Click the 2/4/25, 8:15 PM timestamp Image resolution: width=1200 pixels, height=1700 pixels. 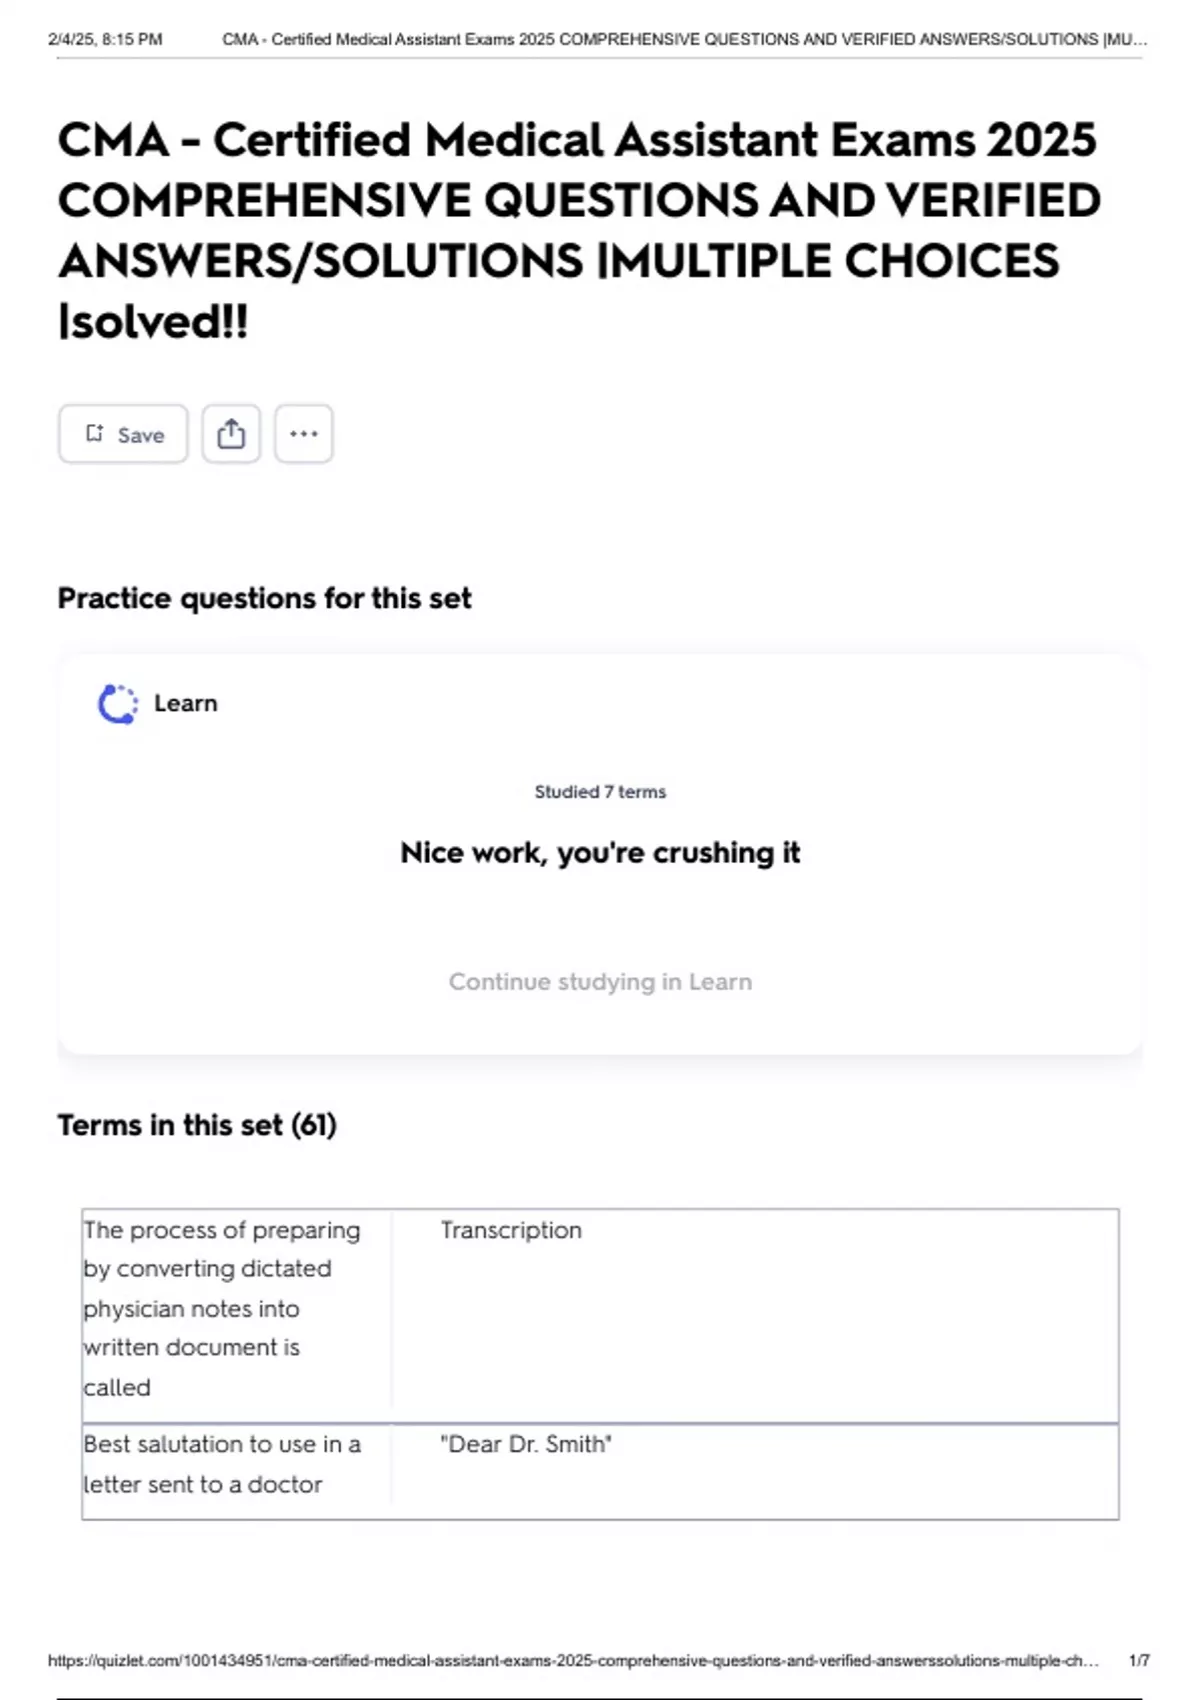[105, 40]
